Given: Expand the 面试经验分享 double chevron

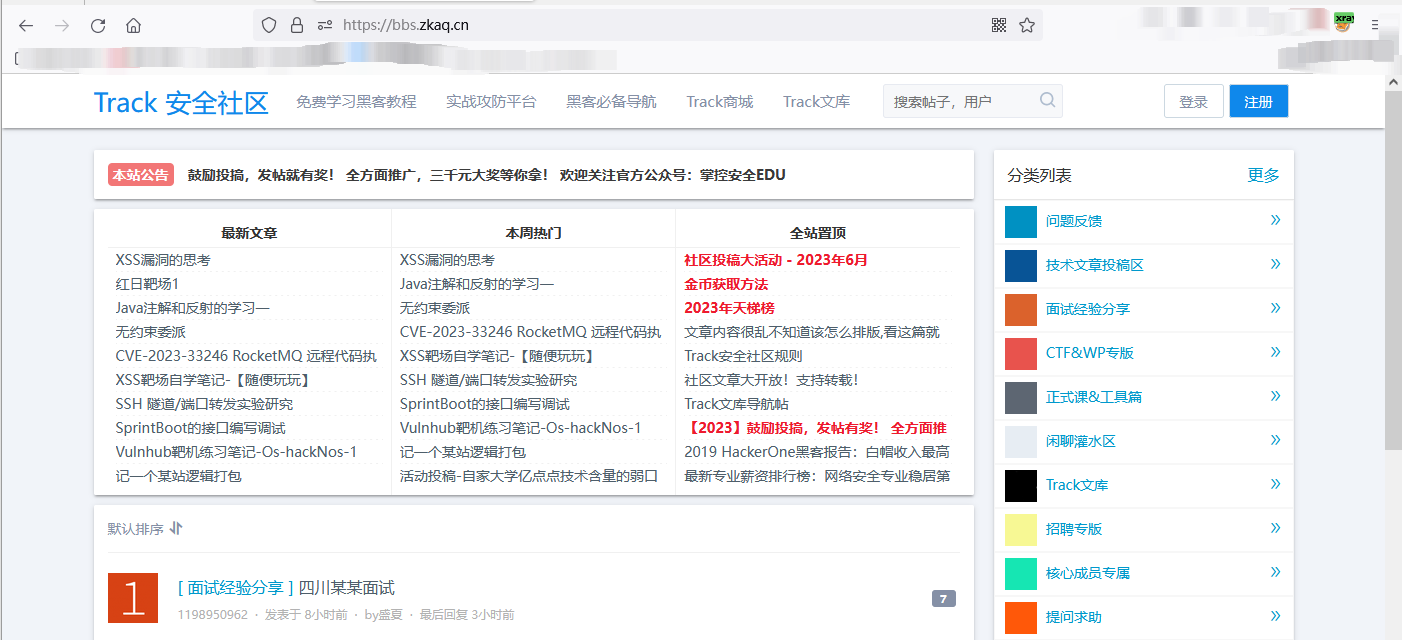Looking at the screenshot, I should 1275,308.
